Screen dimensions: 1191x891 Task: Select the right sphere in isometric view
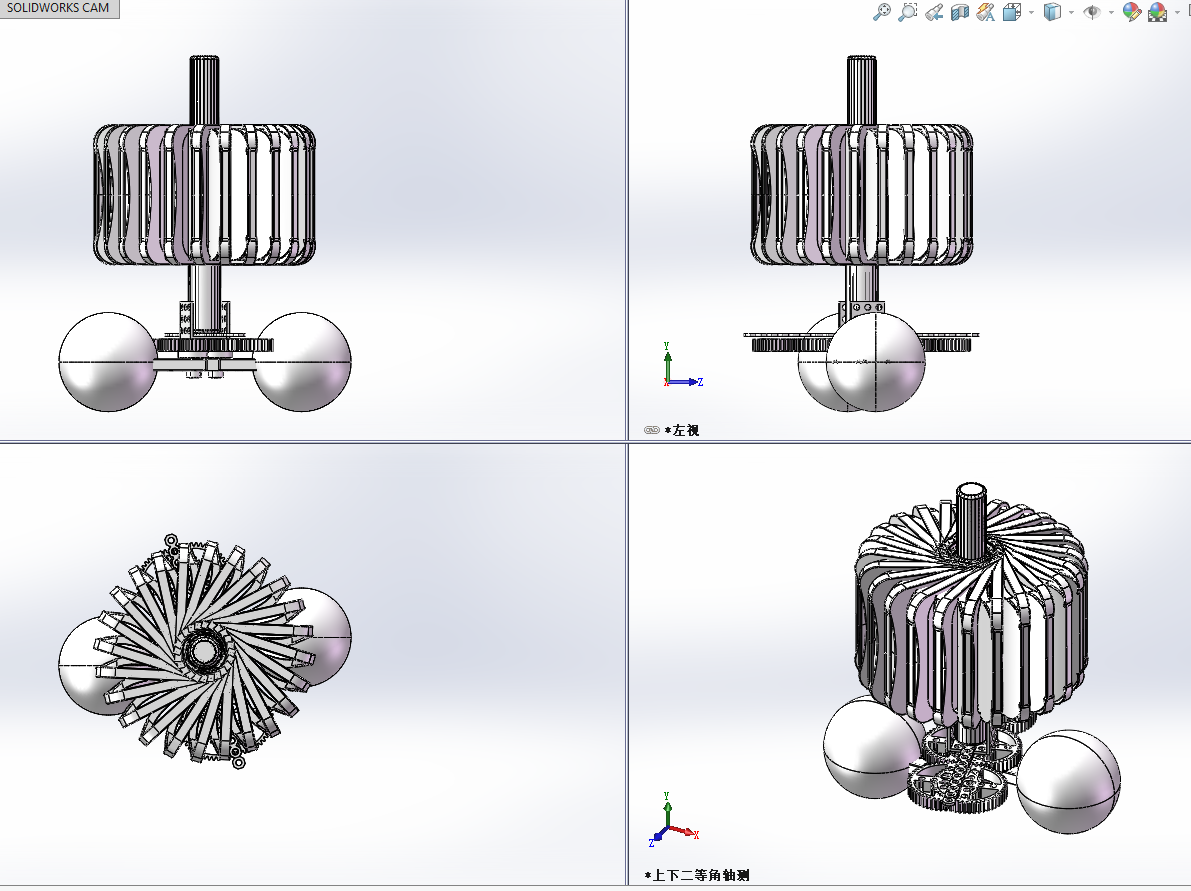pos(1068,782)
